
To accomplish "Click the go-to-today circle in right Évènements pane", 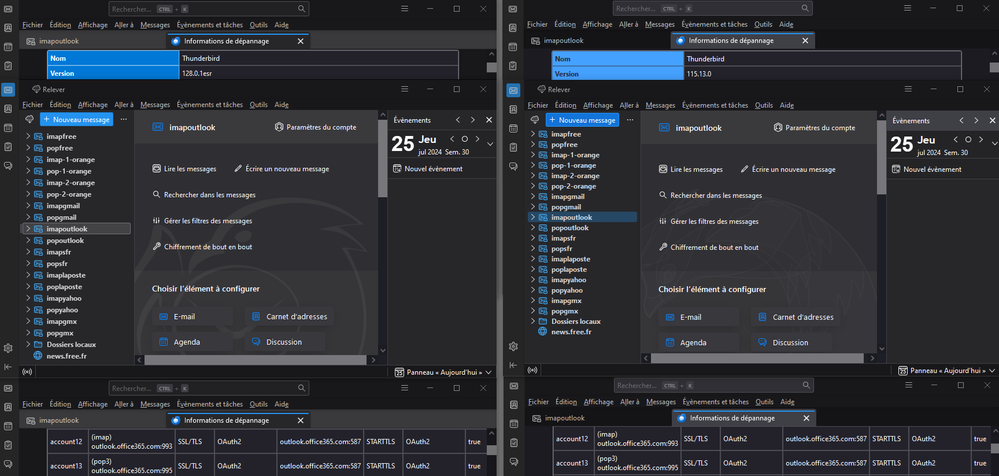I will coord(968,140).
